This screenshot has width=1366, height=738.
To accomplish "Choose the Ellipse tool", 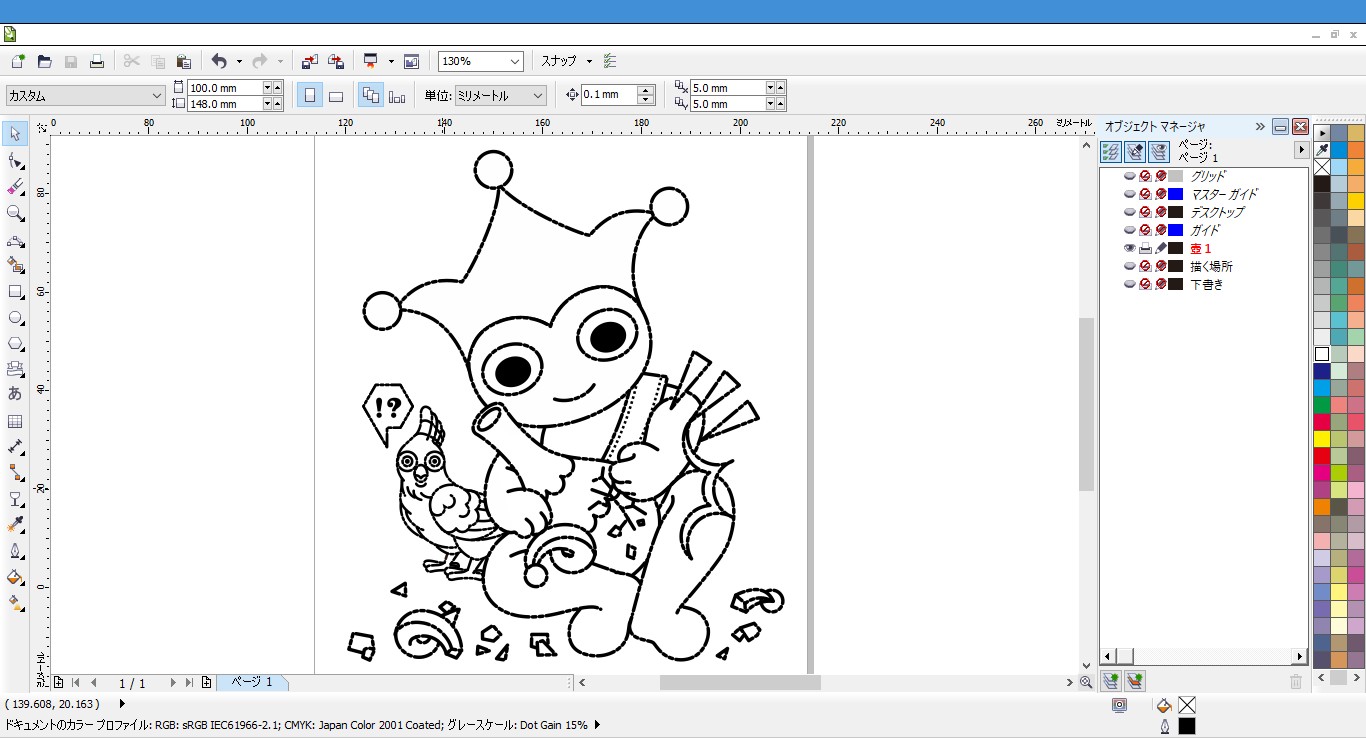I will (x=15, y=318).
